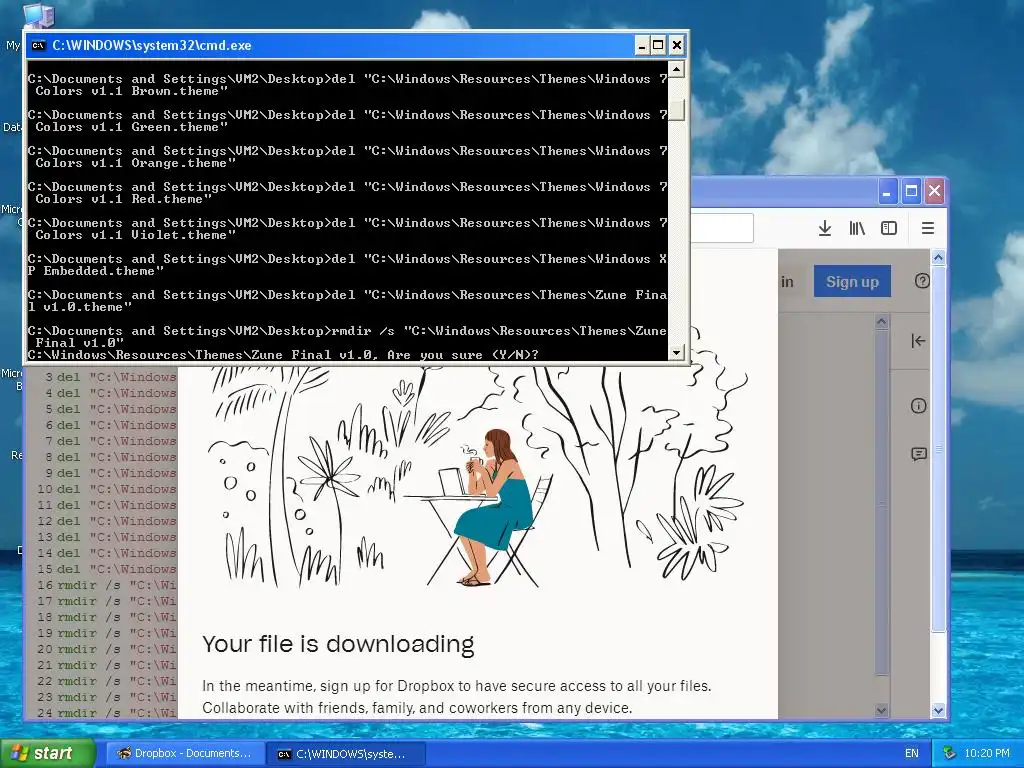Minimize the Firefox window
The width and height of the screenshot is (1024, 768).
pos(887,191)
